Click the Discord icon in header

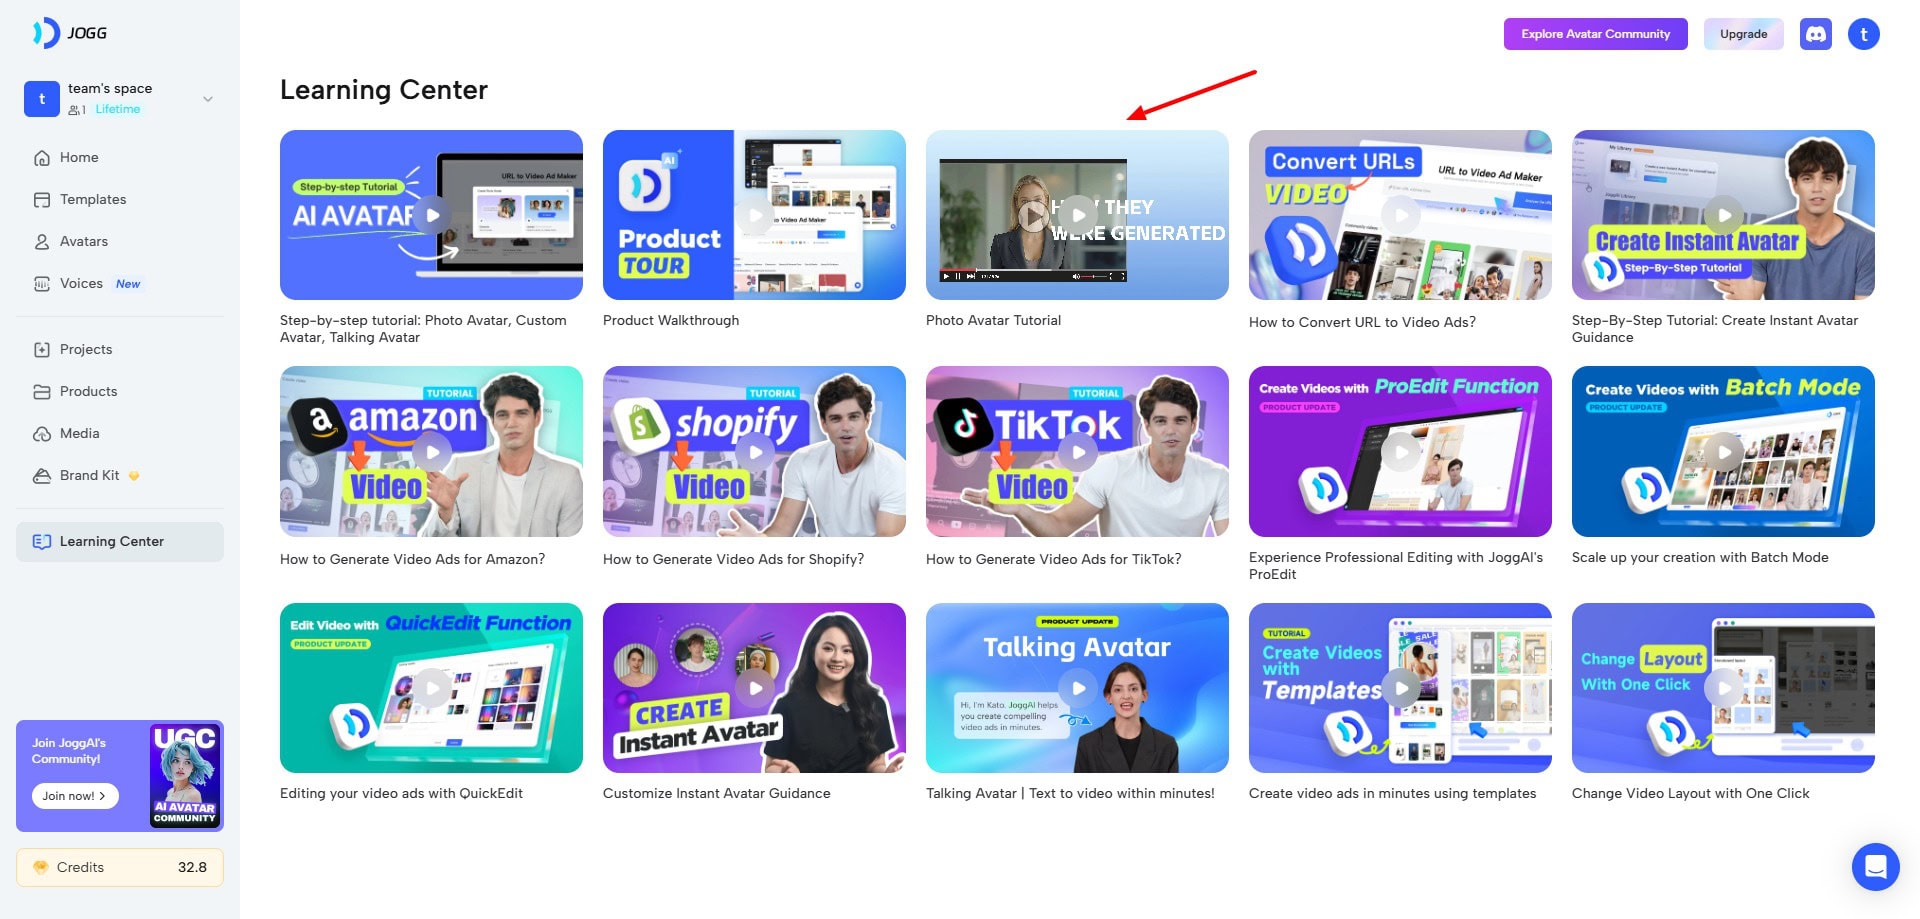point(1815,34)
